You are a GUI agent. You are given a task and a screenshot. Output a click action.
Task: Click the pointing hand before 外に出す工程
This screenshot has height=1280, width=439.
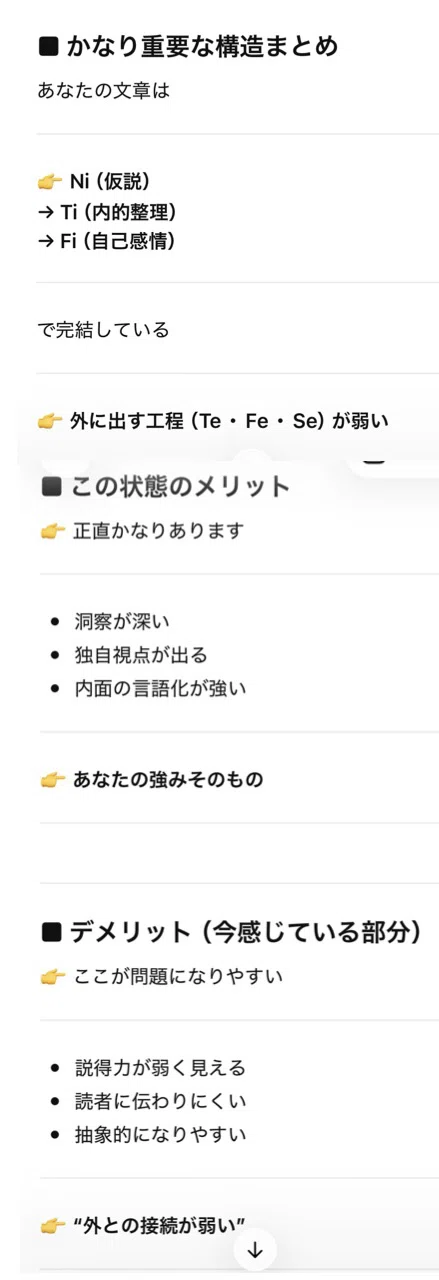(49, 421)
